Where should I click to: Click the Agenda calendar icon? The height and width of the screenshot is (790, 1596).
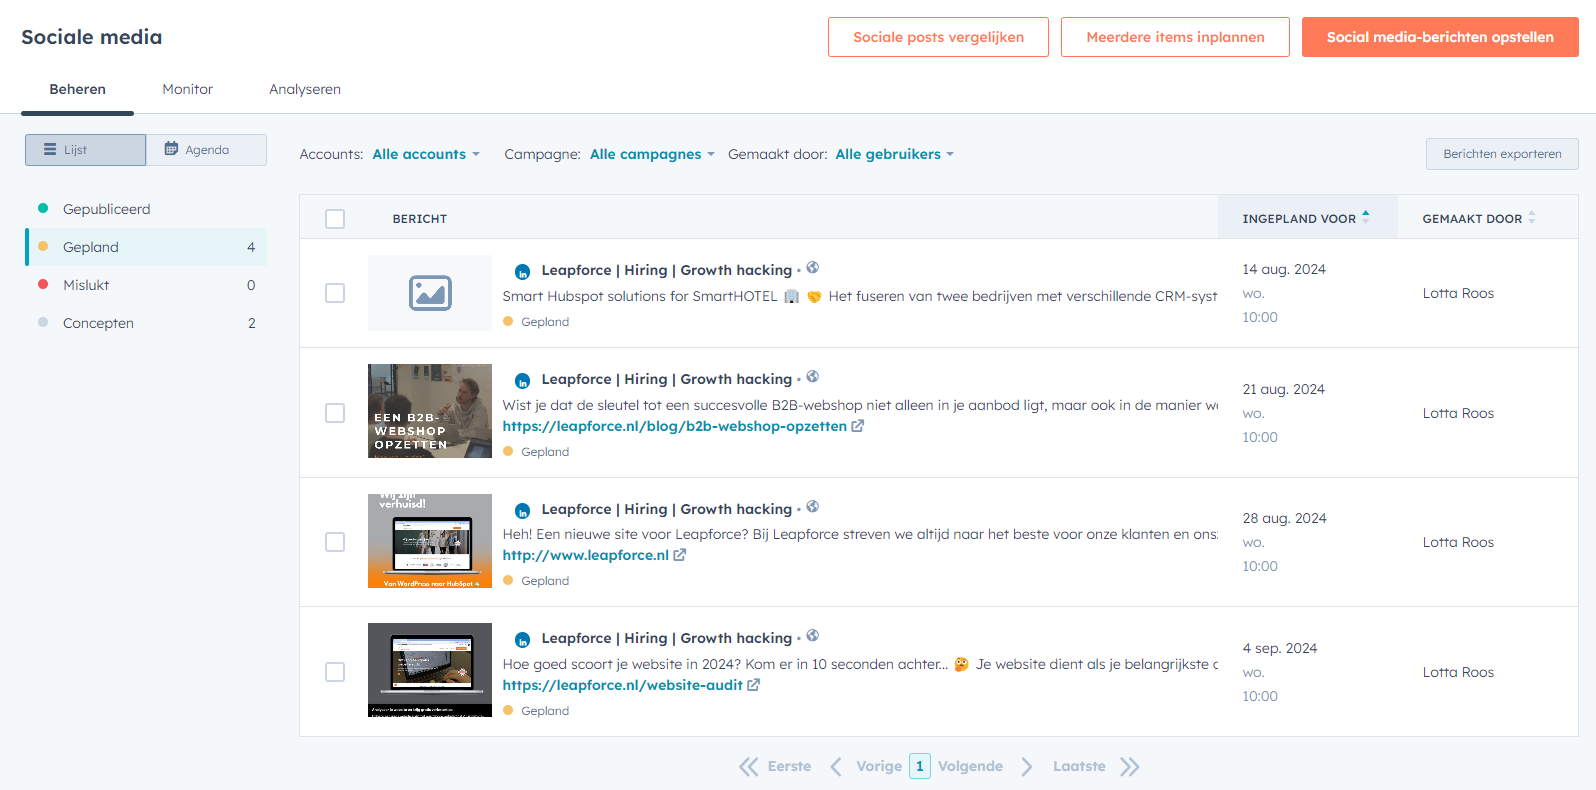pos(171,149)
